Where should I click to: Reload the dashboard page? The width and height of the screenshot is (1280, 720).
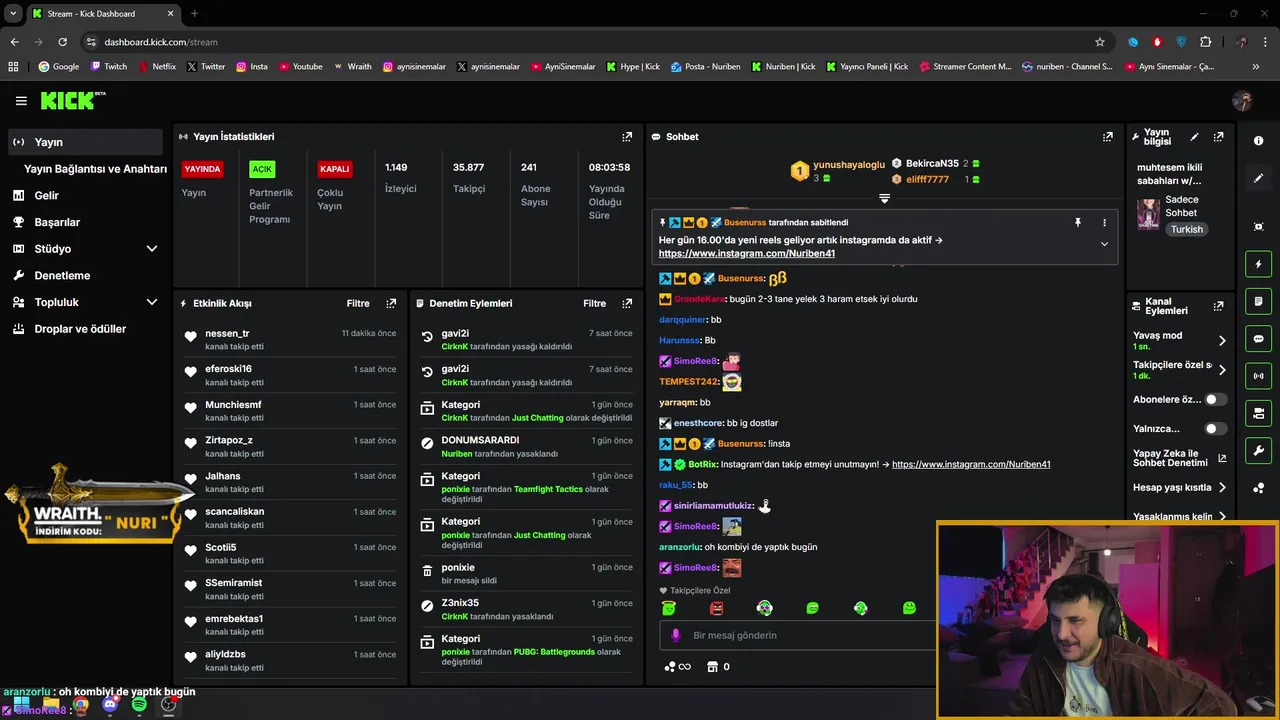[62, 42]
